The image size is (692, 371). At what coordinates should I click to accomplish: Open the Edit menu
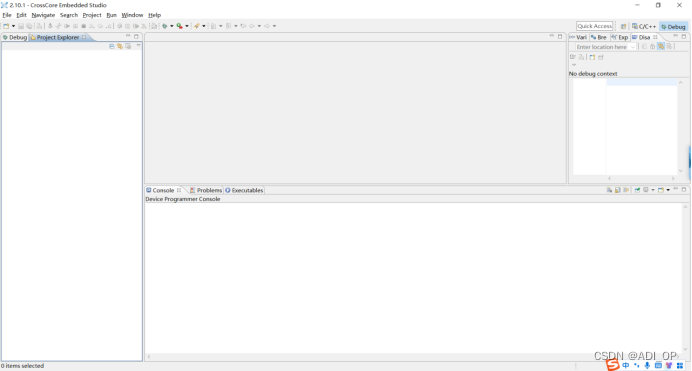click(x=21, y=15)
